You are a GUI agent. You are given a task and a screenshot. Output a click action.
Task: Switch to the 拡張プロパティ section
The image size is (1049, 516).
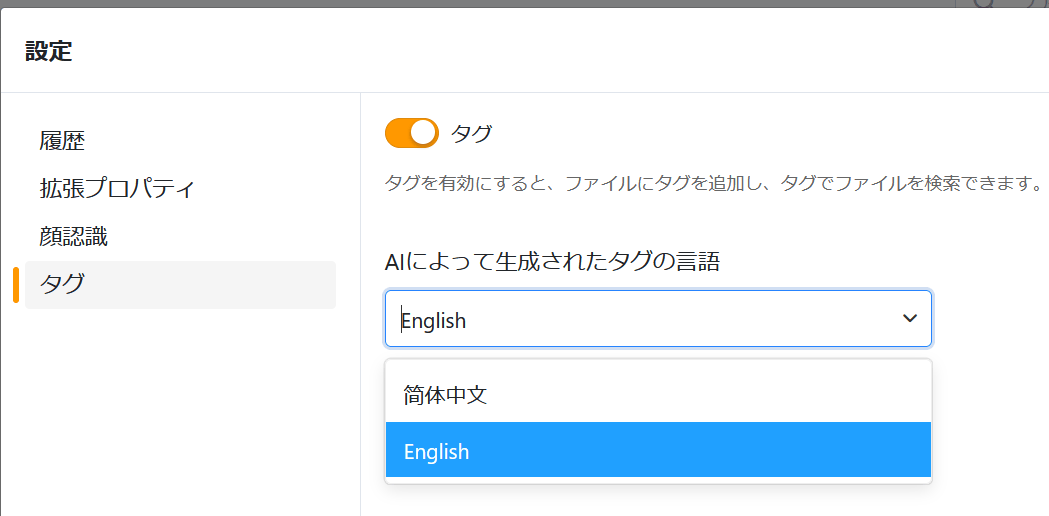[x=117, y=188]
